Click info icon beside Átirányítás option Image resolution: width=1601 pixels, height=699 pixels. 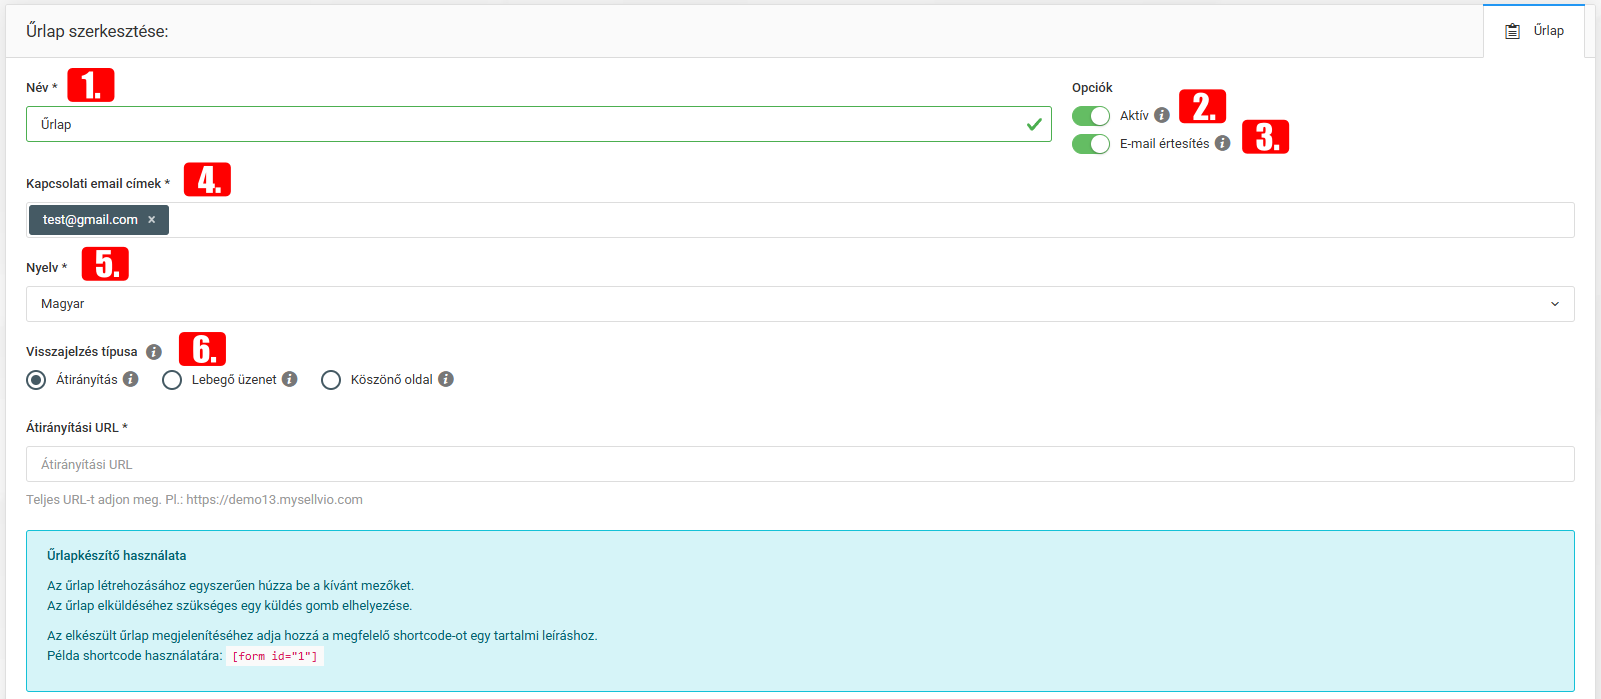130,379
